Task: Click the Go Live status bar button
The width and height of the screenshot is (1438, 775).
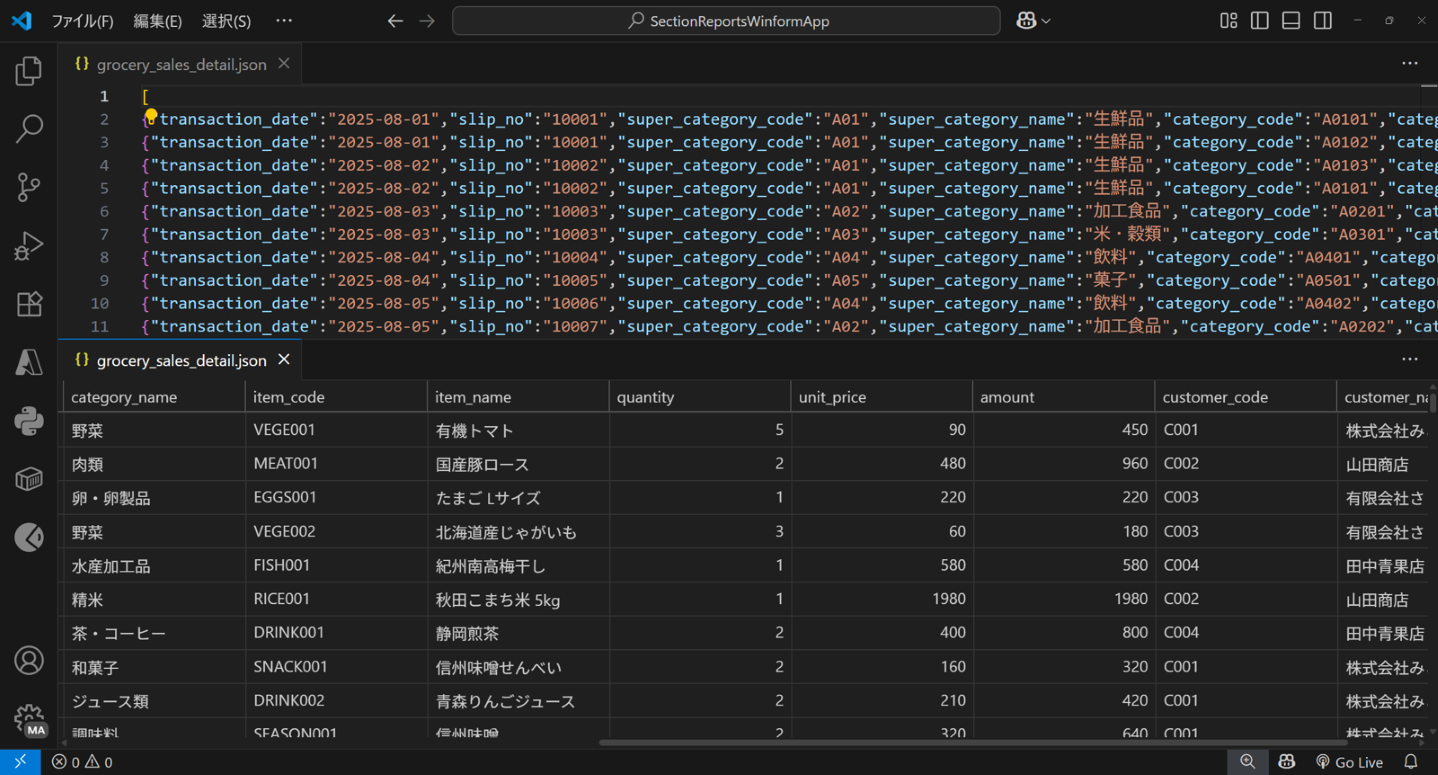Action: click(1349, 762)
